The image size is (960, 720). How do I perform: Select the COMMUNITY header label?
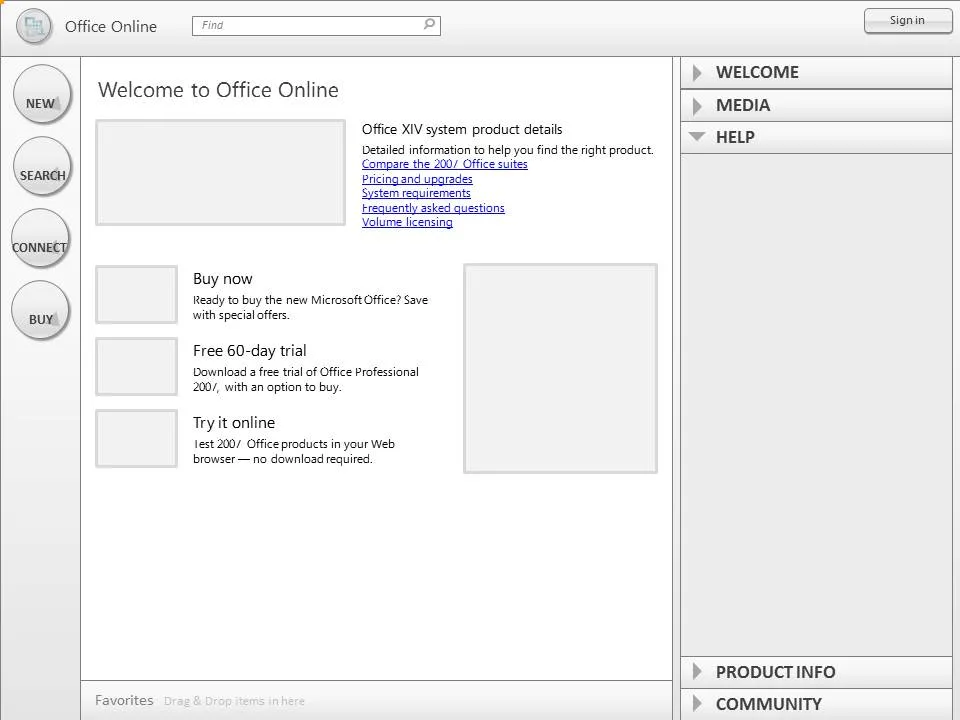tap(768, 704)
